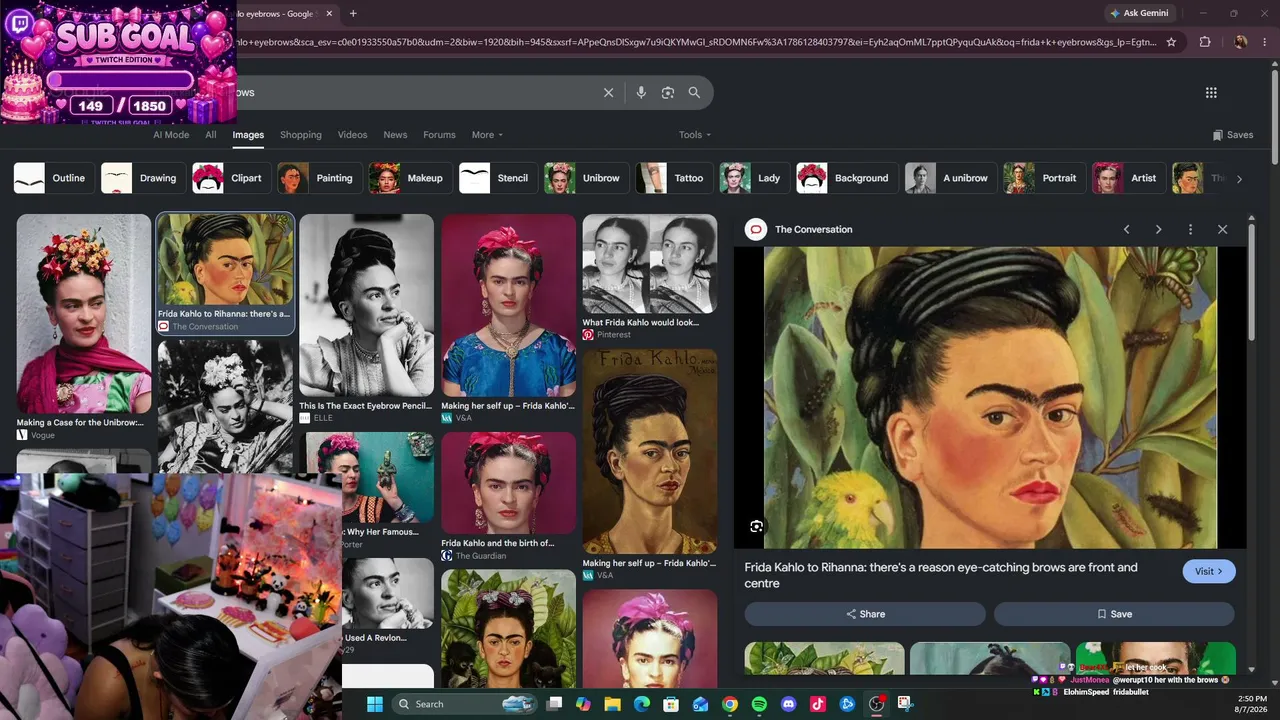Select the Drawing filter chip
Image resolution: width=1280 pixels, height=720 pixels.
(143, 178)
